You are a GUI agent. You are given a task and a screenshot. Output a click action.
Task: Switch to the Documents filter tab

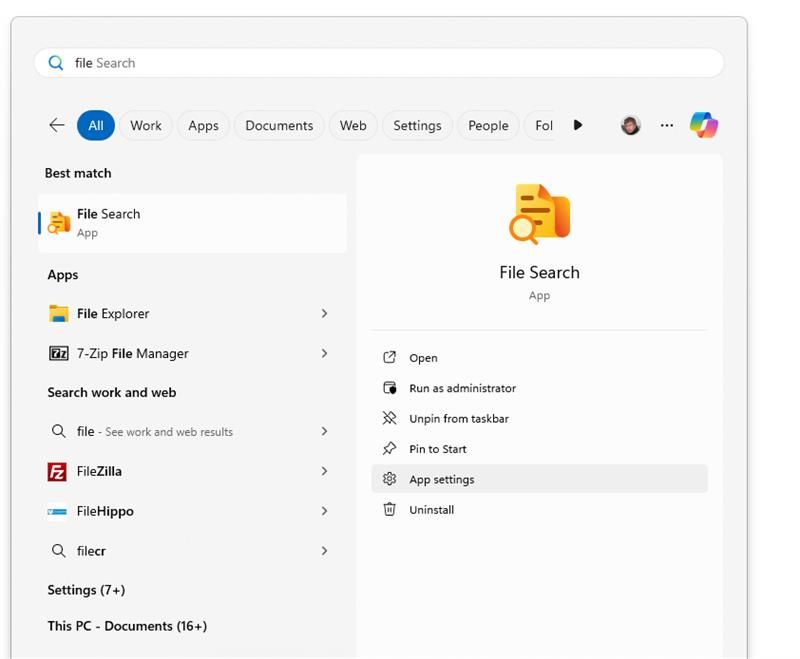(279, 125)
